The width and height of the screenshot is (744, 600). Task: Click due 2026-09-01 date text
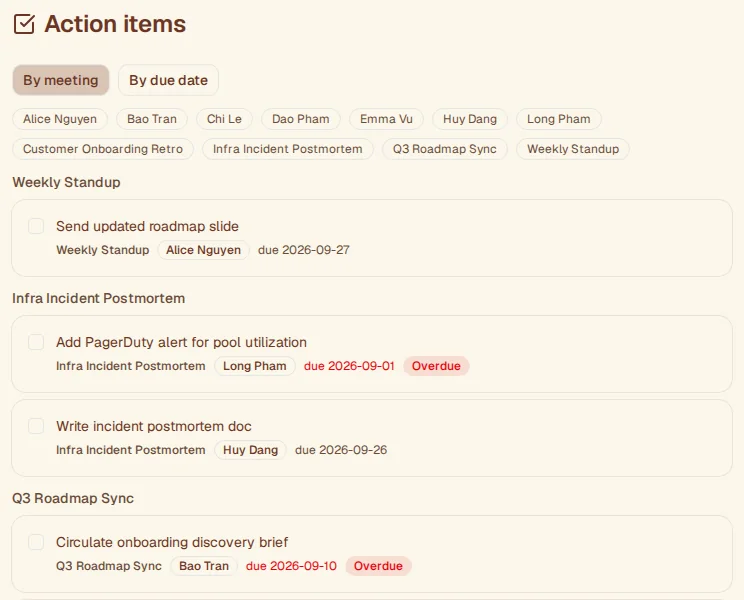349,366
